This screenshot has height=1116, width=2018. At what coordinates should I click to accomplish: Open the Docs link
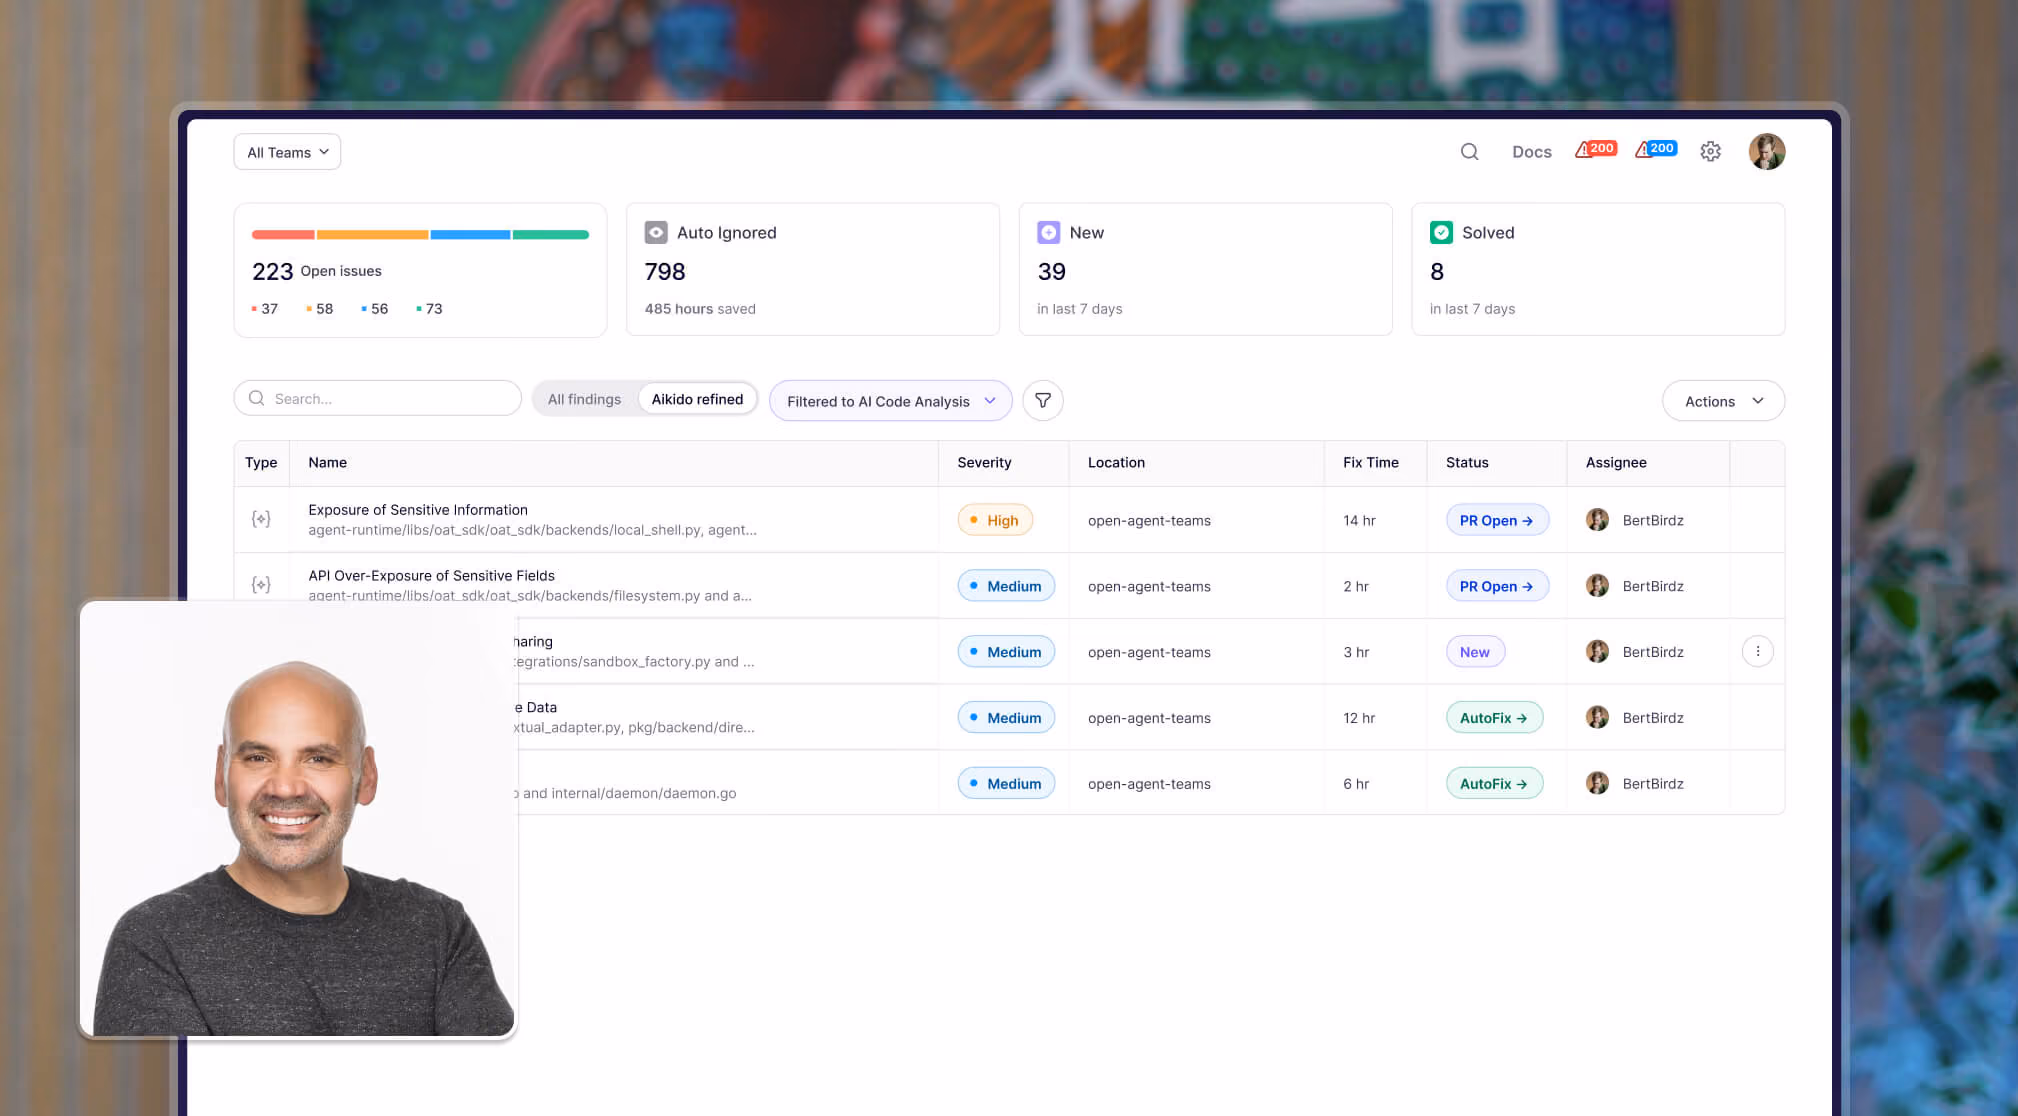coord(1532,152)
